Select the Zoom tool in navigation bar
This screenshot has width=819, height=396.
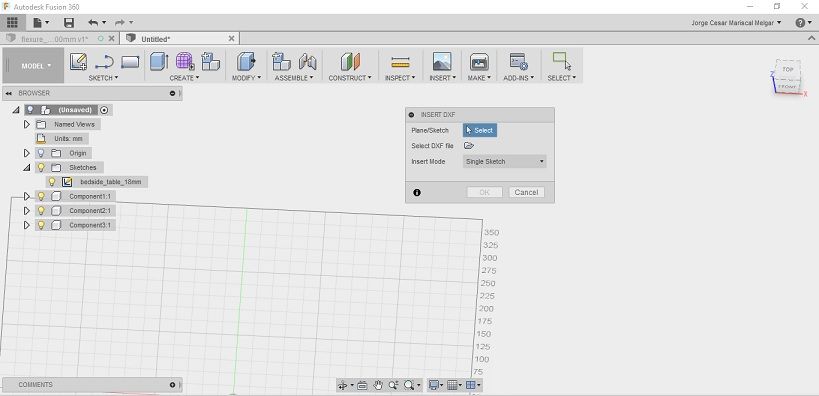(393, 386)
